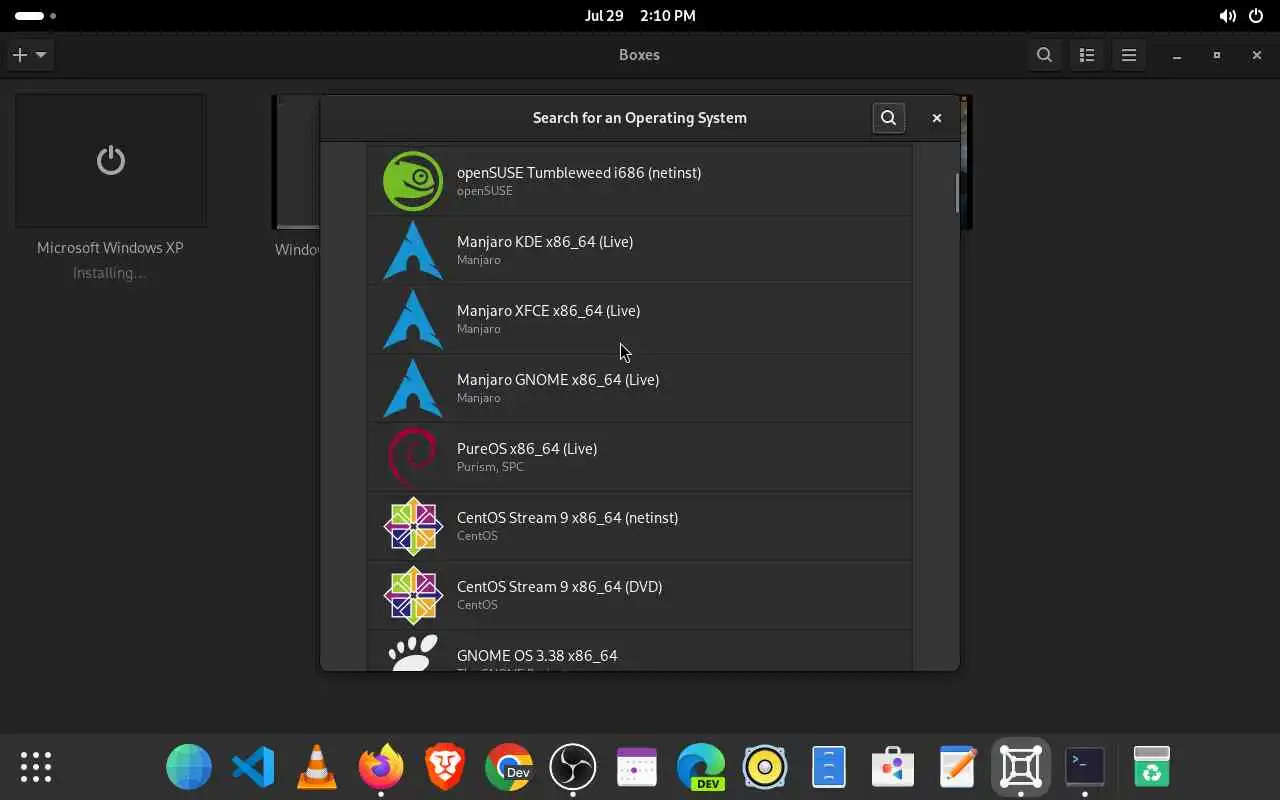Select Manjaro GNOME x86_64 (Live)

click(x=640, y=388)
